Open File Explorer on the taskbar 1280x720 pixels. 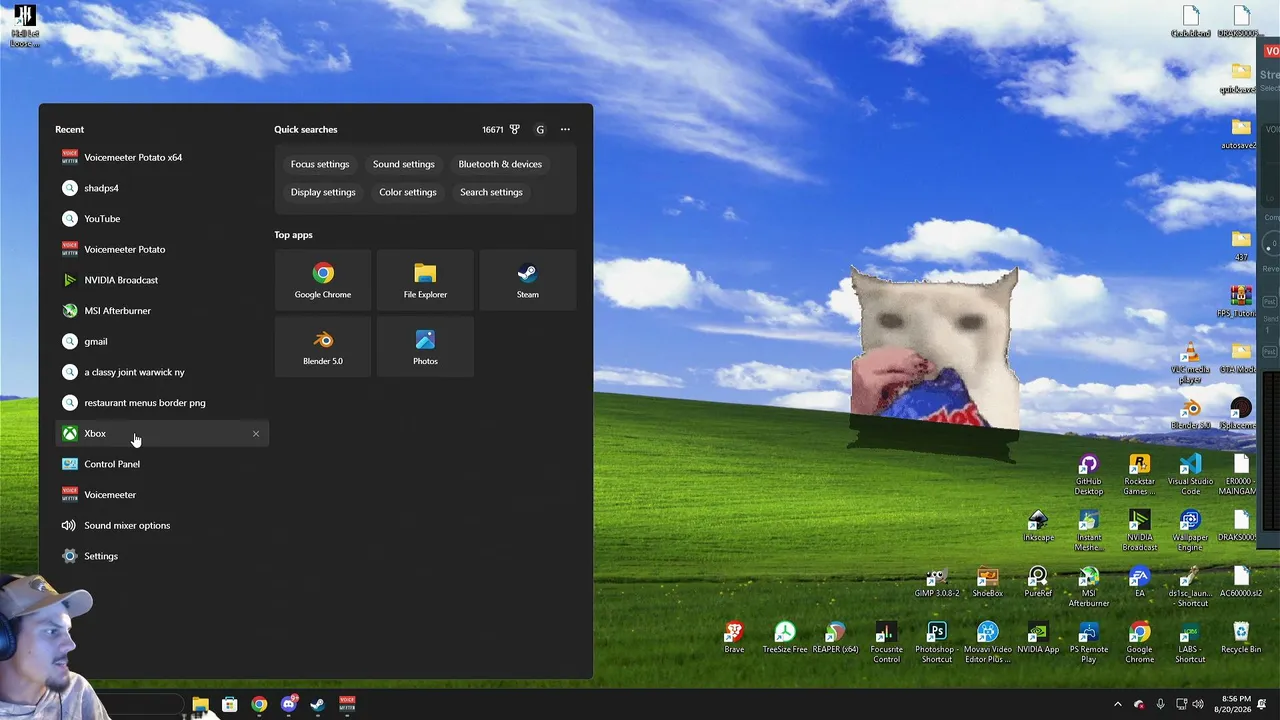(x=200, y=705)
